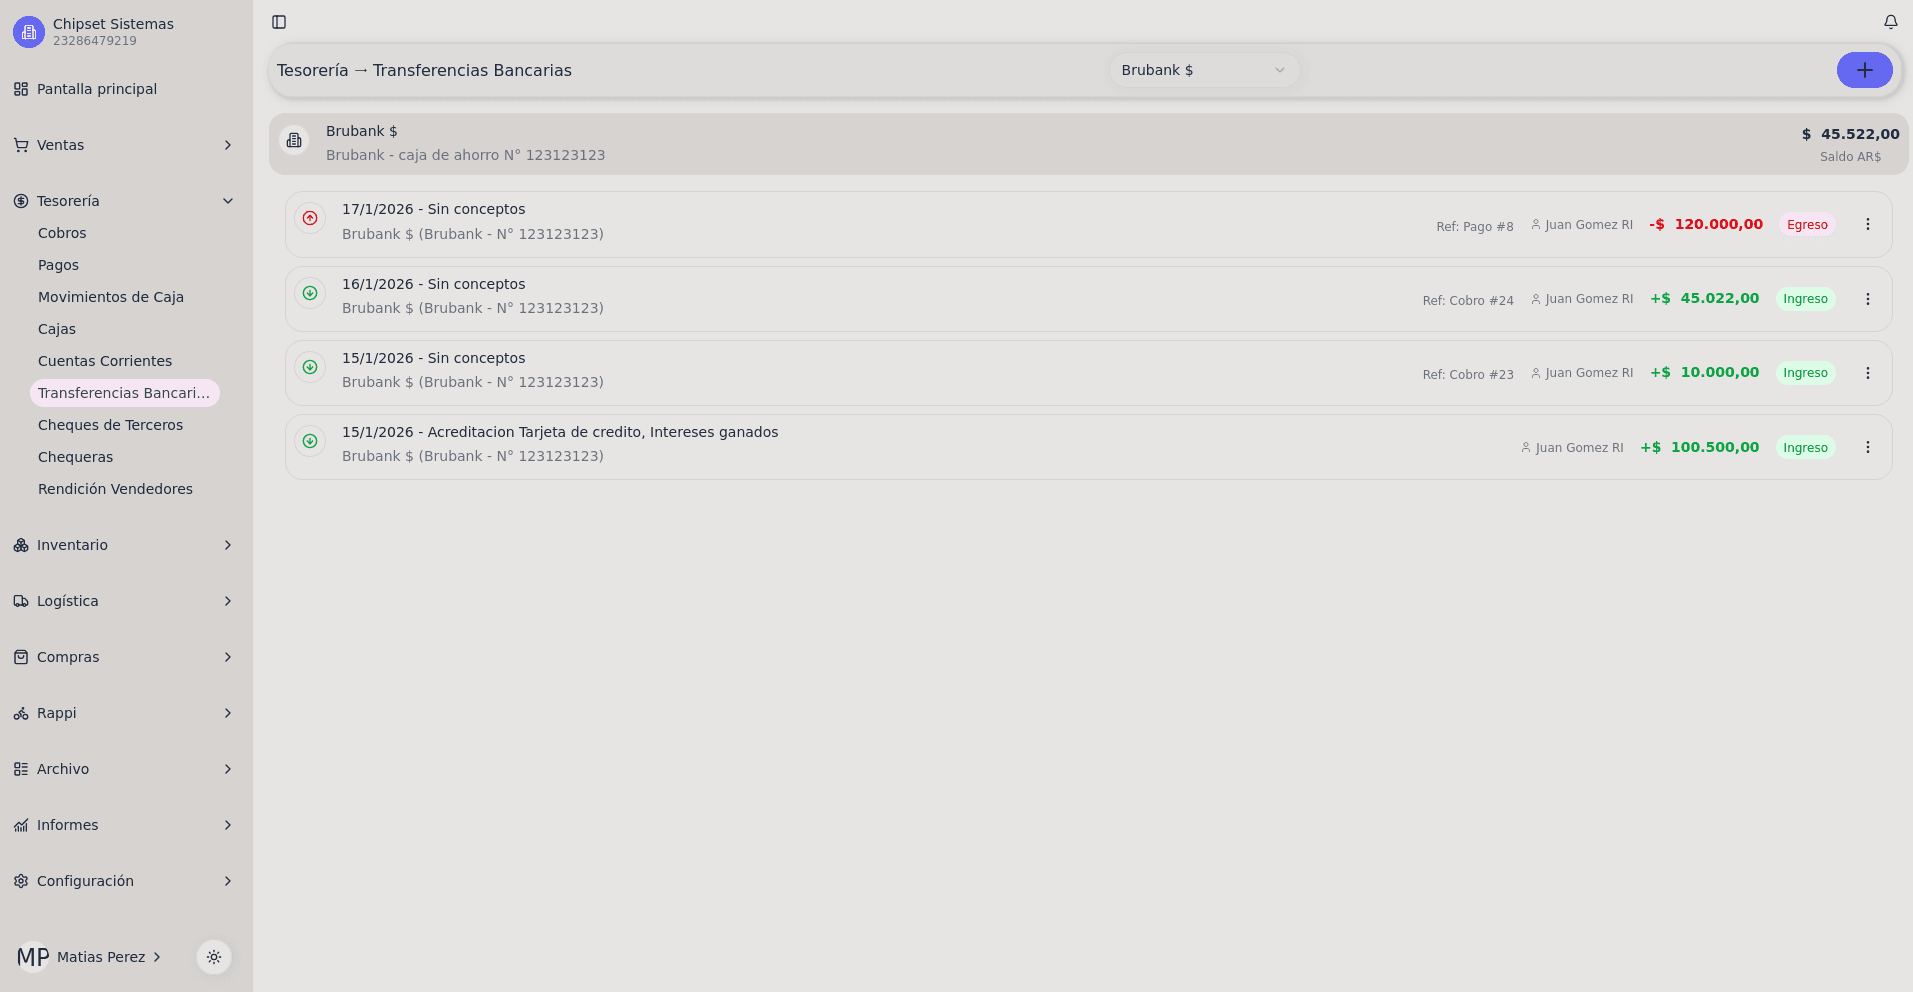The height and width of the screenshot is (992, 1913).
Task: Click the Brubank bank account icon
Action: pyautogui.click(x=294, y=141)
